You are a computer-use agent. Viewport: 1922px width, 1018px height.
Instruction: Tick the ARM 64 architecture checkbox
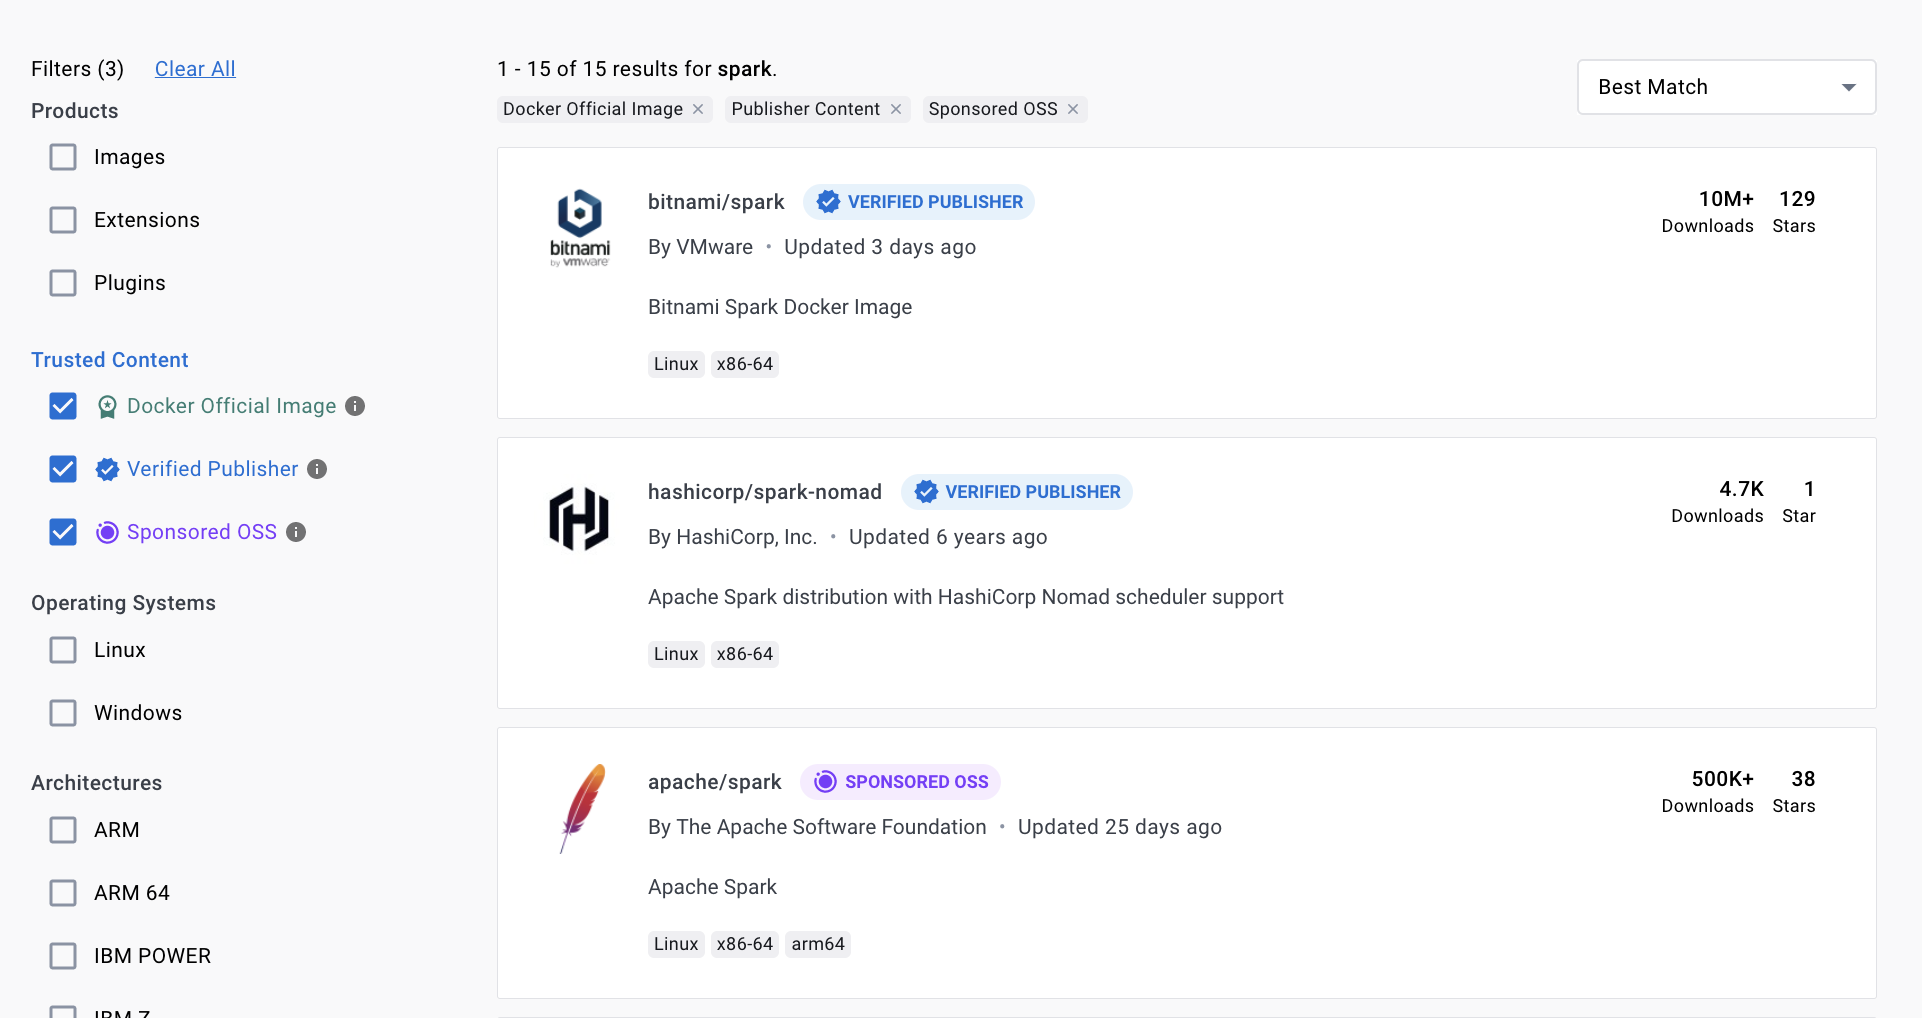(x=63, y=893)
